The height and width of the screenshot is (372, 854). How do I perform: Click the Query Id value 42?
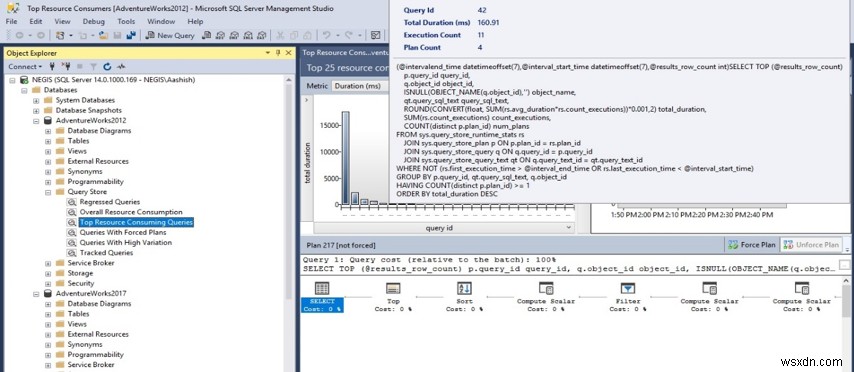coord(481,10)
